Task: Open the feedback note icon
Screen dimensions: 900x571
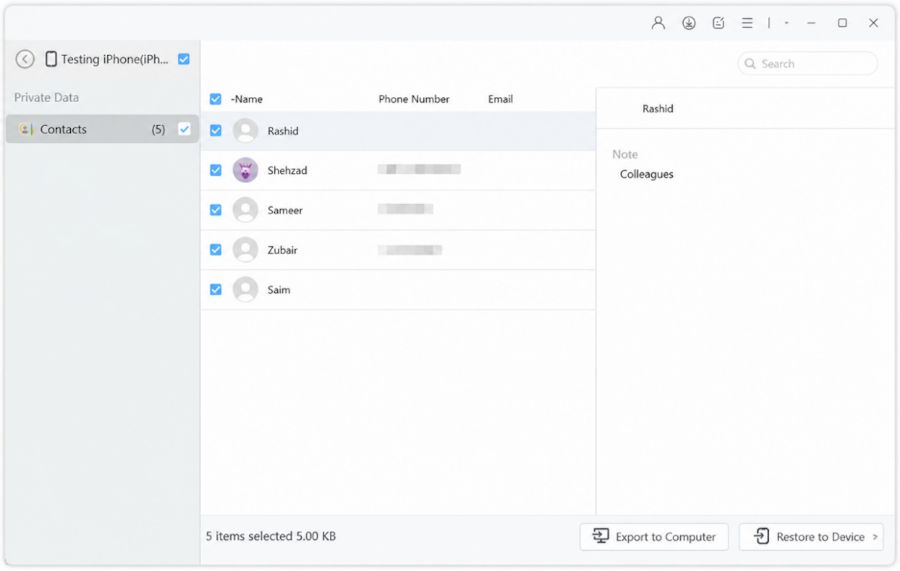Action: point(718,23)
